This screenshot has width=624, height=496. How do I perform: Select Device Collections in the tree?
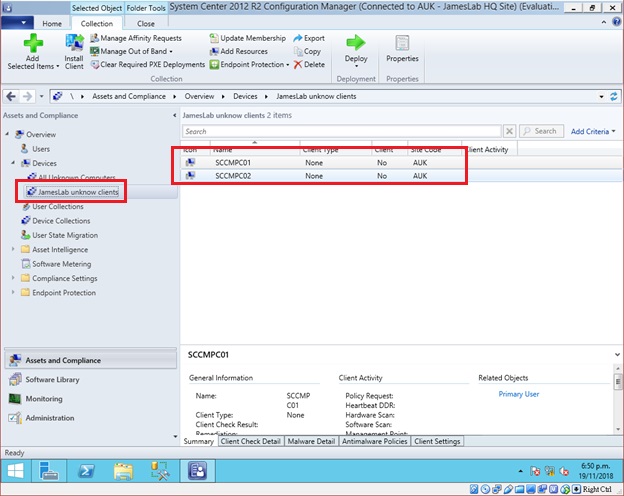61,221
